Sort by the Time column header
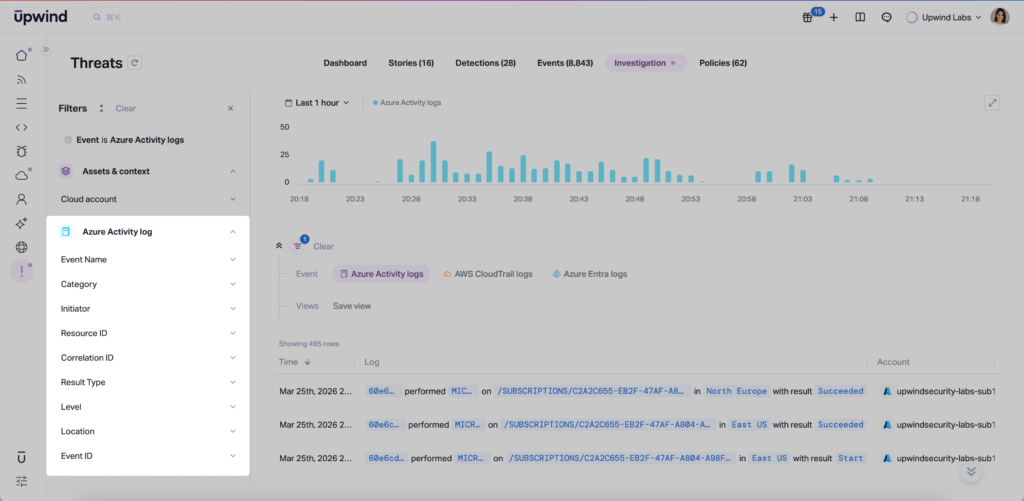 tap(295, 362)
